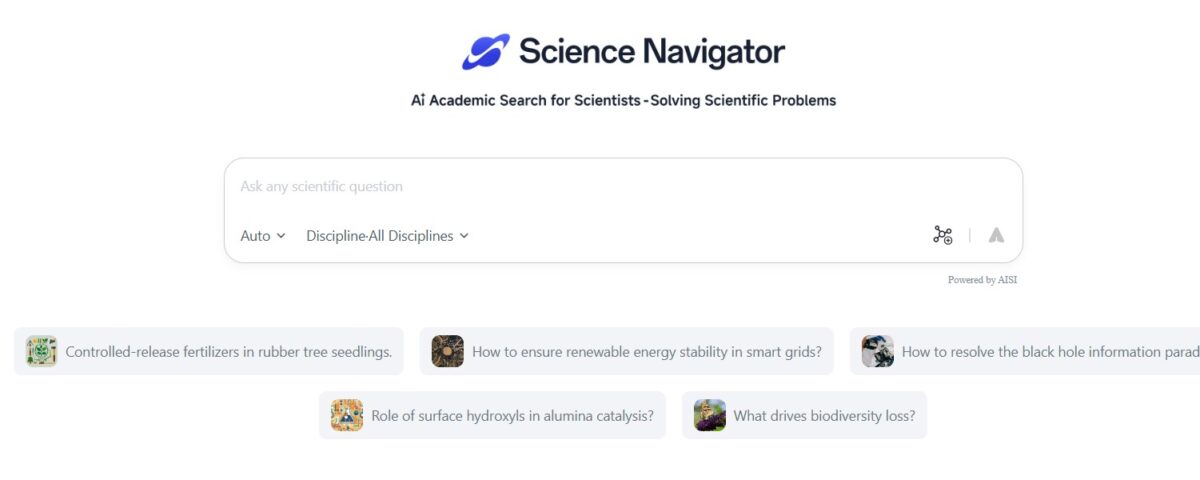This screenshot has height=480, width=1200.
Task: Click the black hole question thumbnail icon
Action: 878,351
